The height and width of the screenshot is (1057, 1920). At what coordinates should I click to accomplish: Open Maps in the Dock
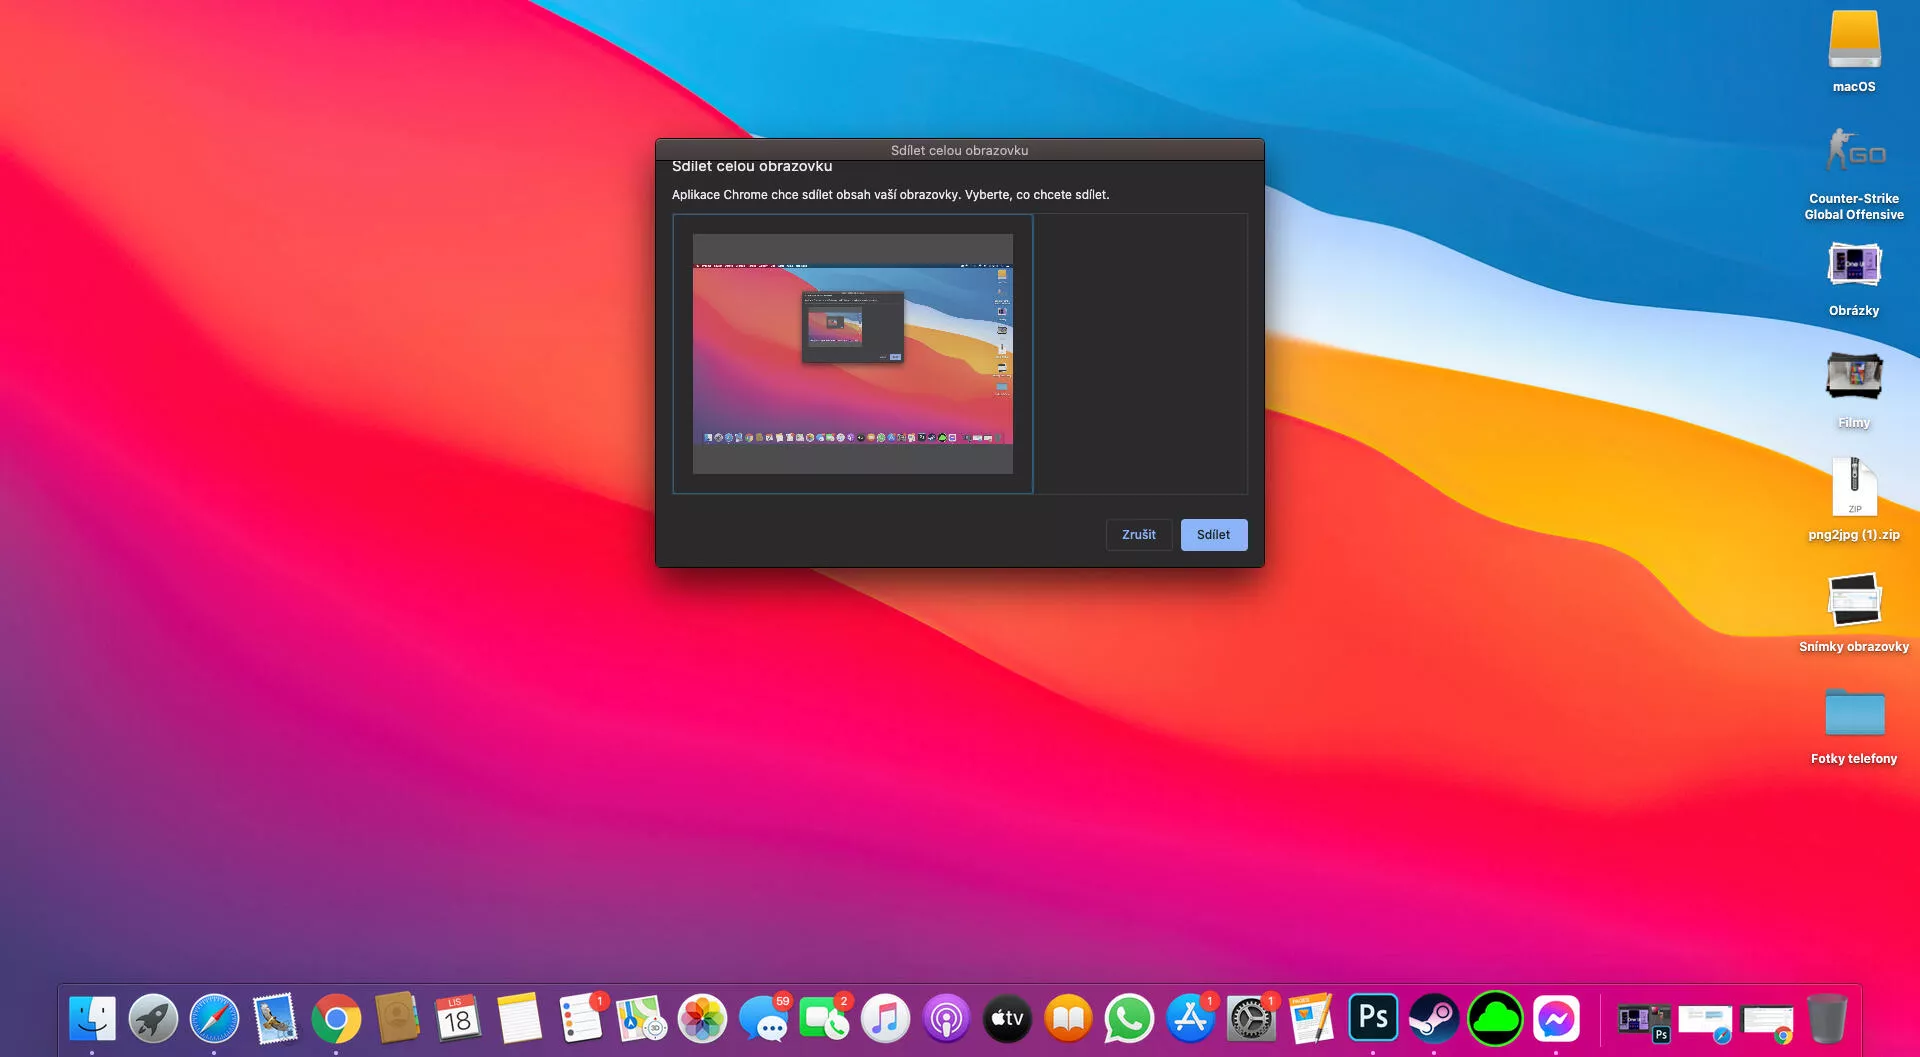point(641,1019)
